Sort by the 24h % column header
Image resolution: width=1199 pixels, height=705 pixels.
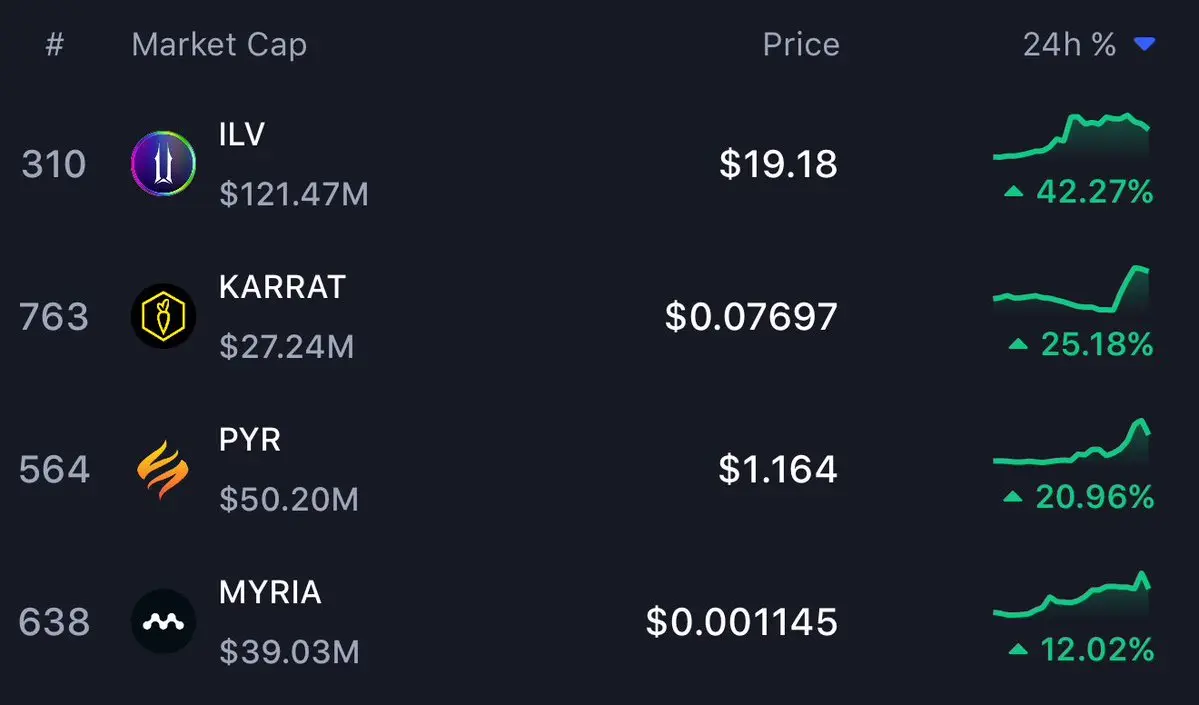(1069, 44)
